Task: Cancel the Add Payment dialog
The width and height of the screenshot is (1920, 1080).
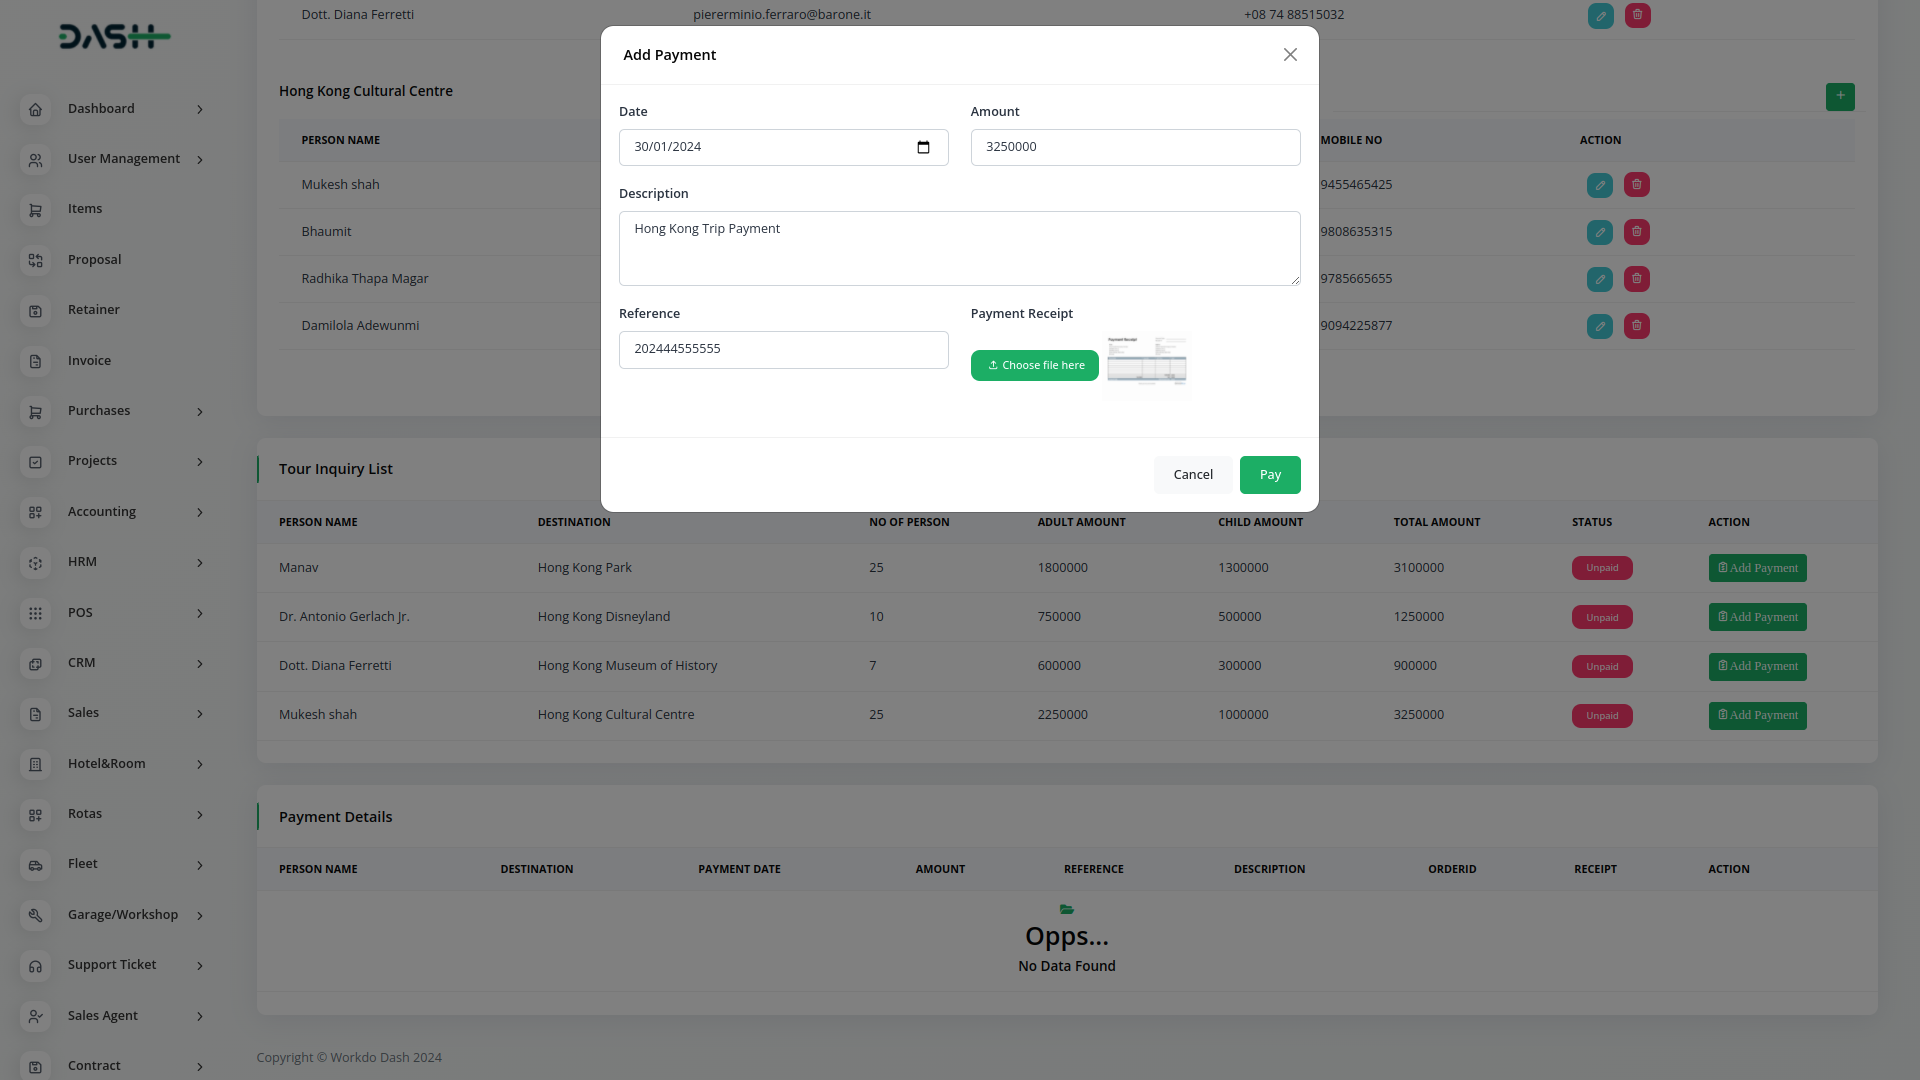Action: coord(1193,475)
